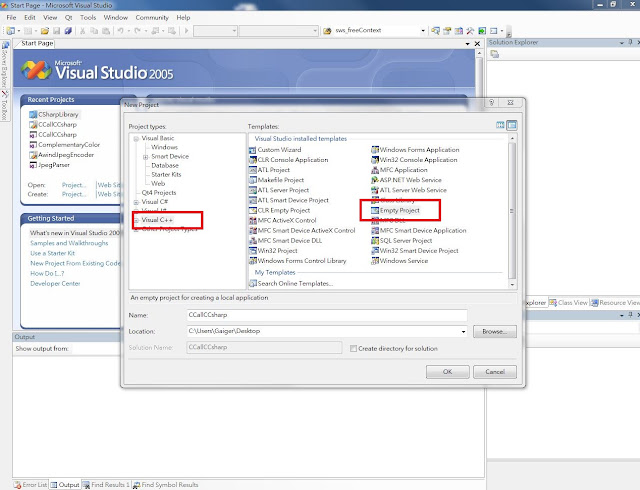
Task: Choose the SQL Server Project template
Action: pyautogui.click(x=401, y=241)
